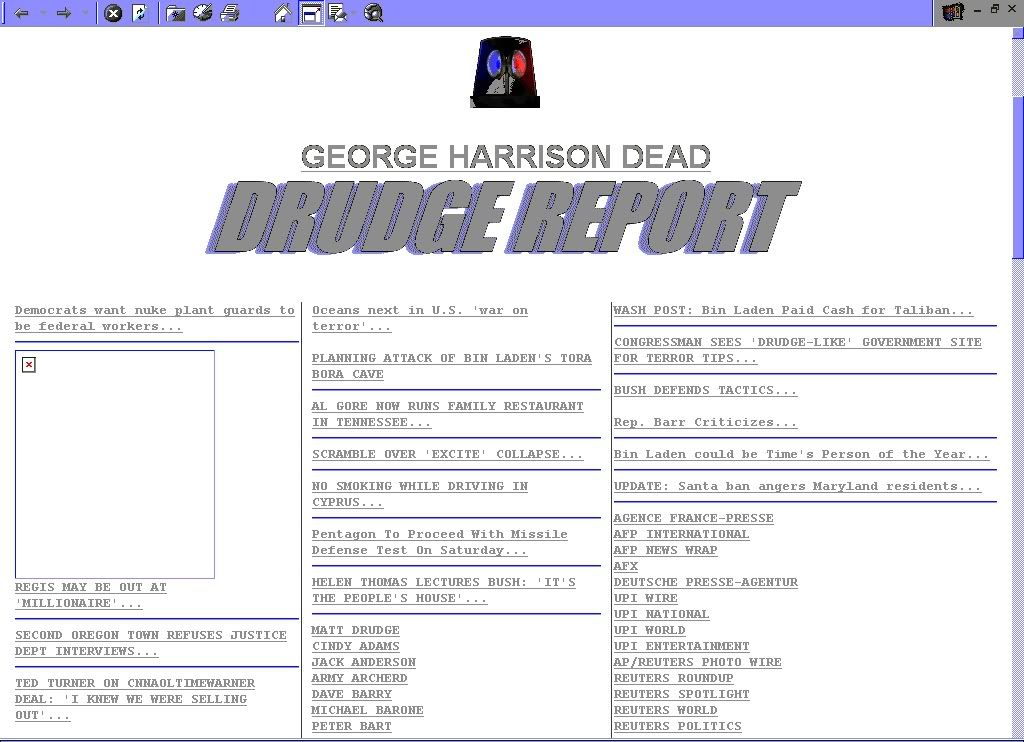Open the Forward history dropdown arrow
The image size is (1024, 742).
click(x=85, y=13)
